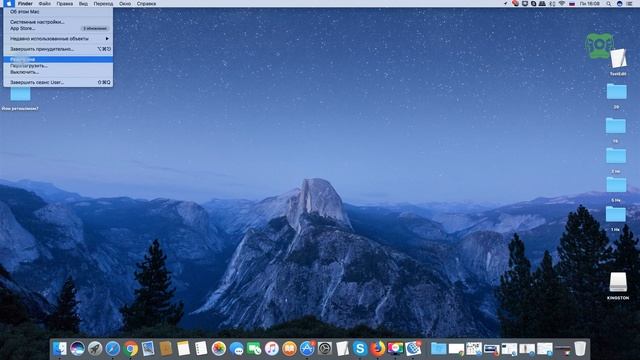Screen dimensions: 640x360
Task: Open Spotlight search magnifier
Action: [609, 4]
